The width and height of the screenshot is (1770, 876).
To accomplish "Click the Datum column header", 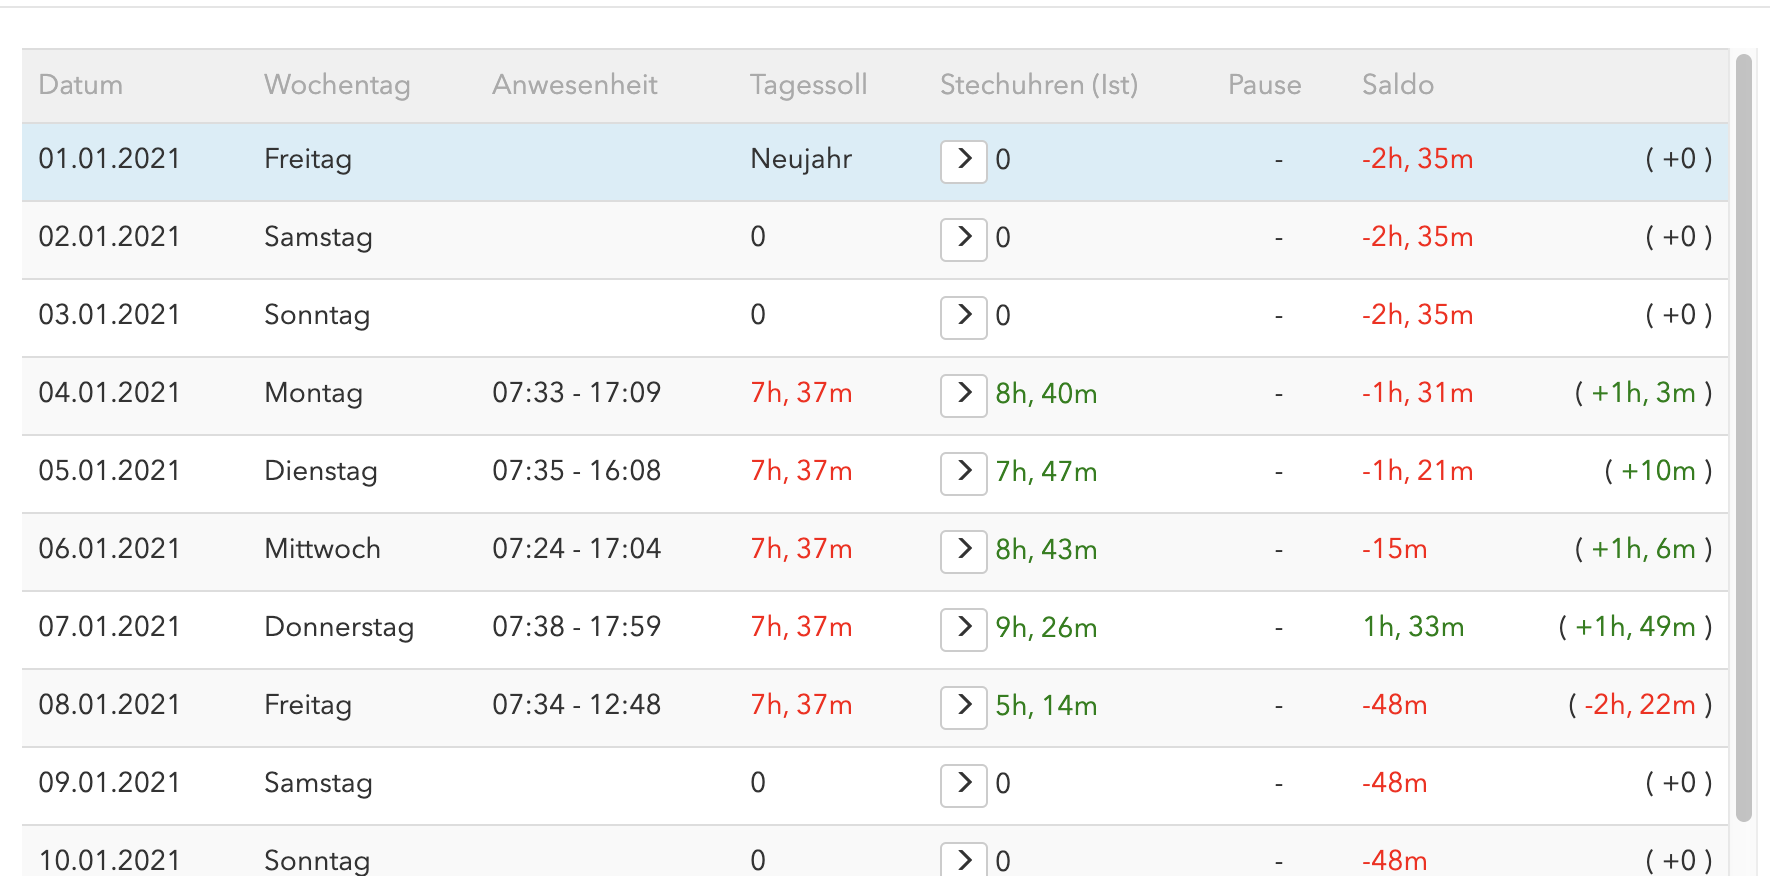I will coord(81,85).
